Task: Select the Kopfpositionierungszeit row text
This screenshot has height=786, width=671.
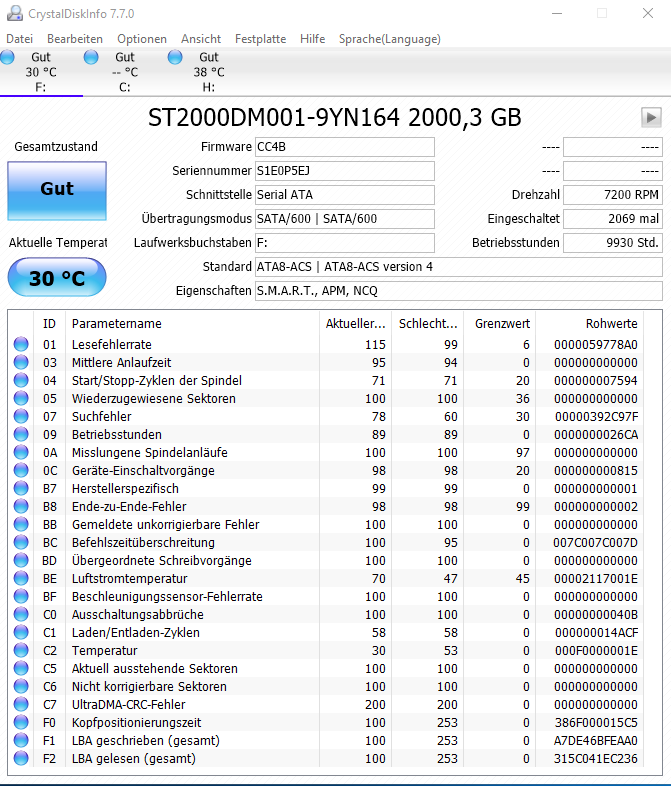Action: click(x=136, y=723)
